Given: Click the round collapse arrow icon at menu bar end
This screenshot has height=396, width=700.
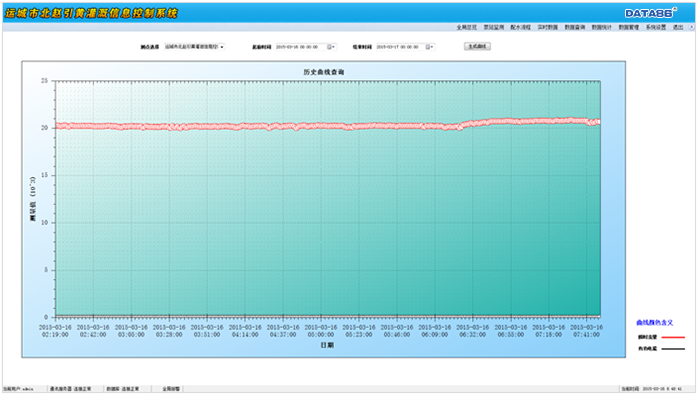Looking at the screenshot, I should pyautogui.click(x=692, y=27).
